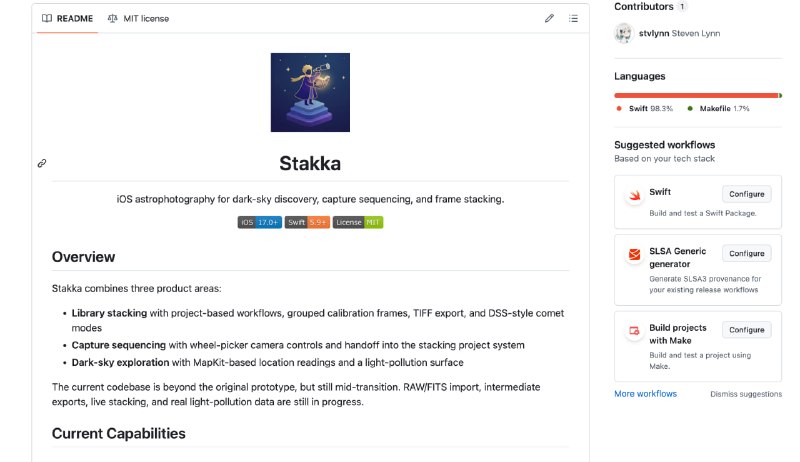Click the SLSA Generic generator icon

click(x=634, y=255)
